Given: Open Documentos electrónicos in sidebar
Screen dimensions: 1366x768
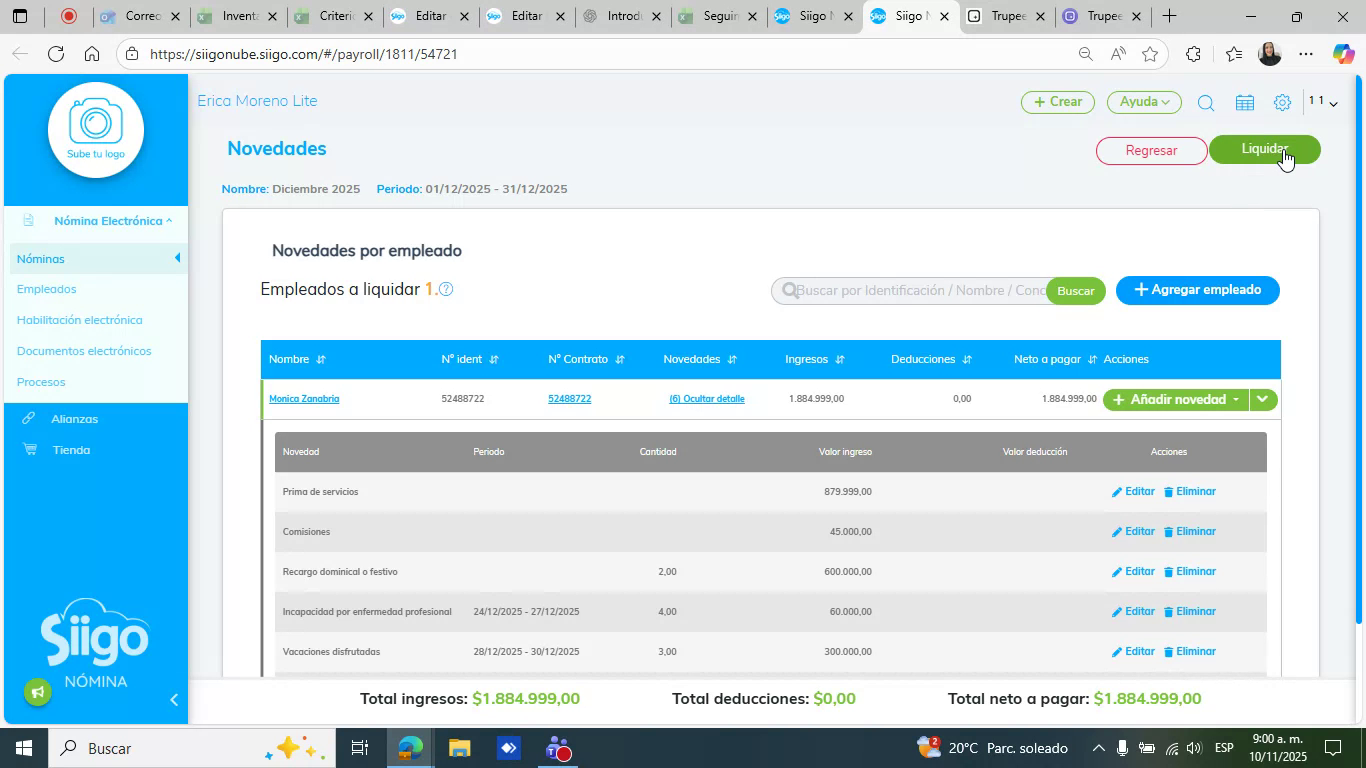Looking at the screenshot, I should pyautogui.click(x=84, y=351).
